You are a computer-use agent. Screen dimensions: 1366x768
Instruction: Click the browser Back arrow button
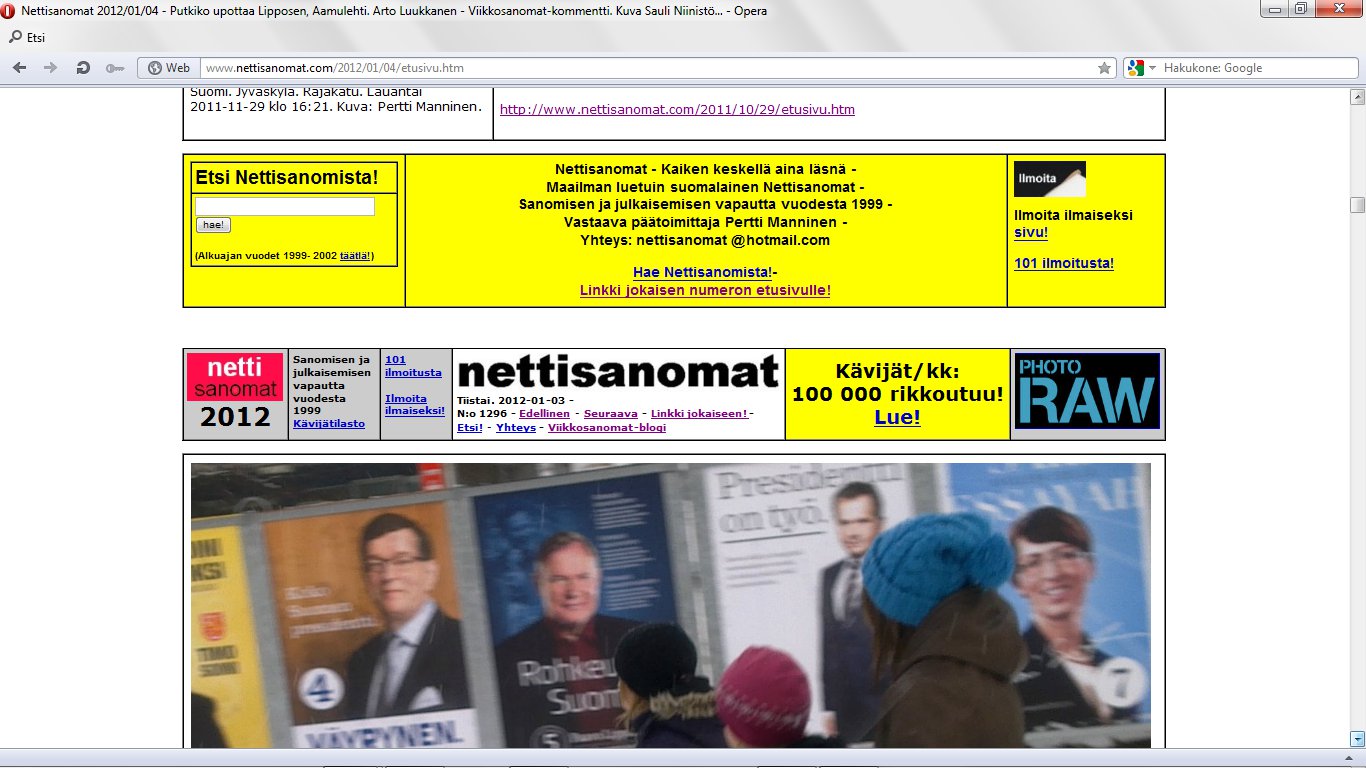coord(20,68)
